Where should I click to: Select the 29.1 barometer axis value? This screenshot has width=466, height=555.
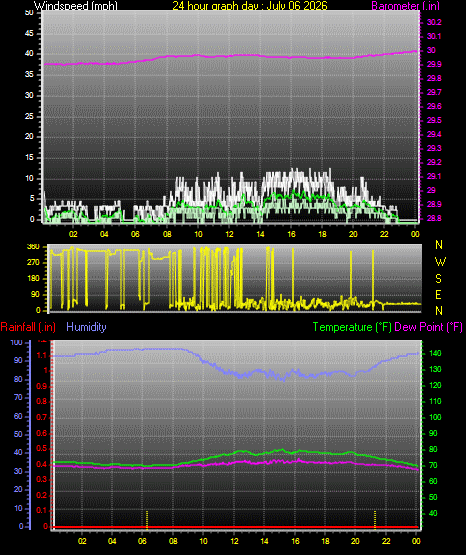point(434,176)
